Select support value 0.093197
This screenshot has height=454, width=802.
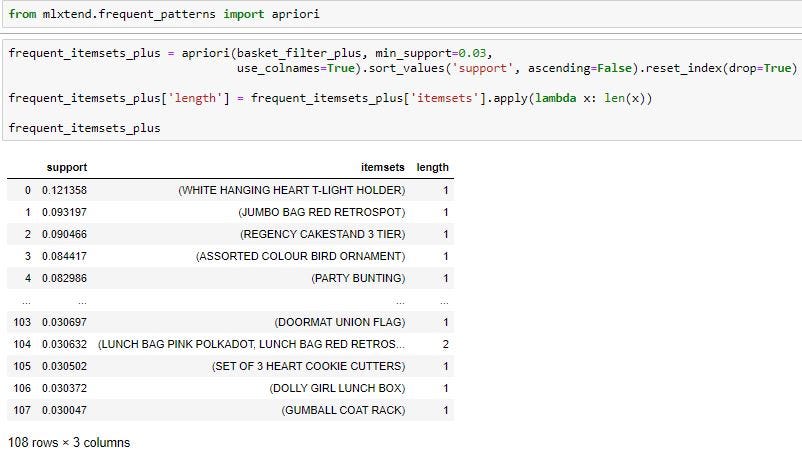[64, 212]
